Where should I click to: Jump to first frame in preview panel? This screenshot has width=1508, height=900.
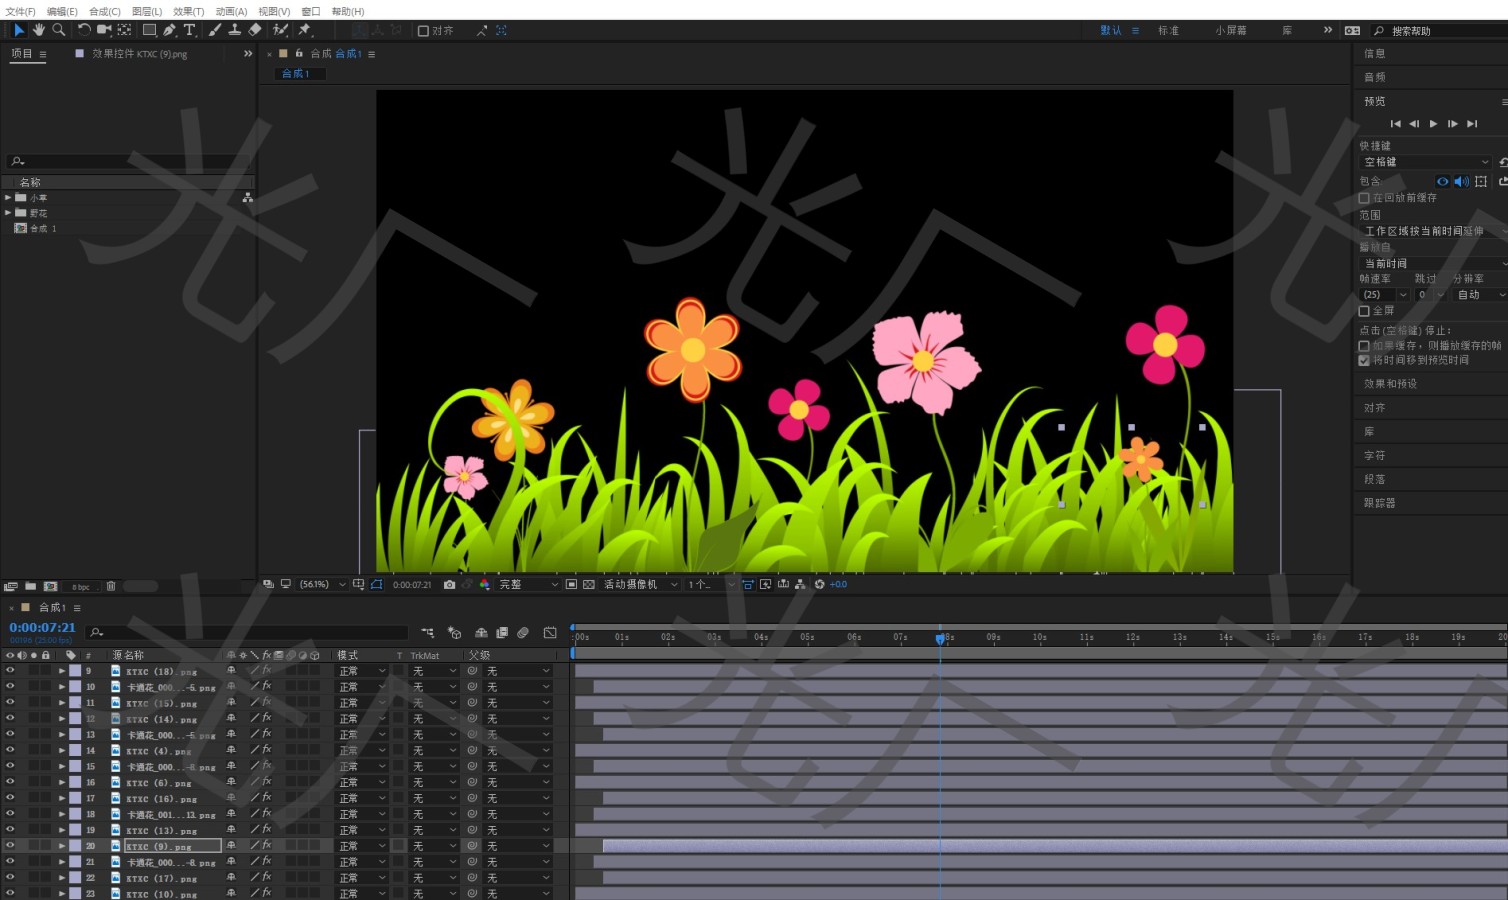tap(1395, 124)
